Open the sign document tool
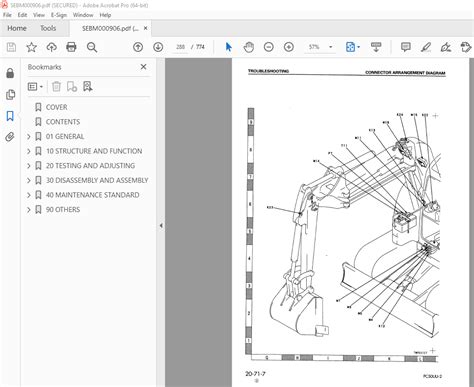474x387 pixels. click(x=446, y=47)
